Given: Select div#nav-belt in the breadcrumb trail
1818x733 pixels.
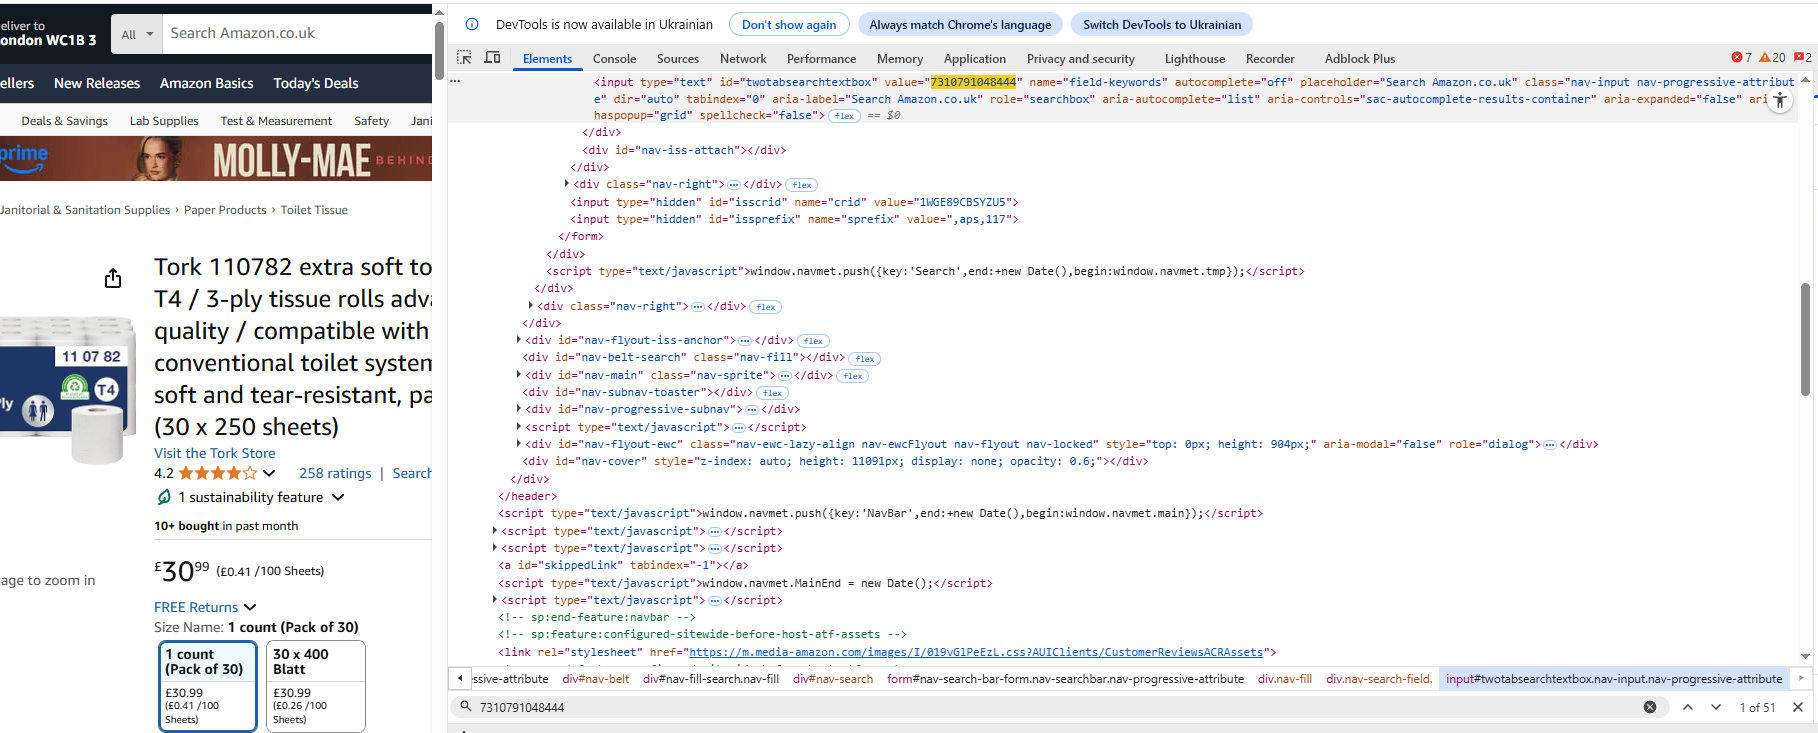Looking at the screenshot, I should pos(596,679).
